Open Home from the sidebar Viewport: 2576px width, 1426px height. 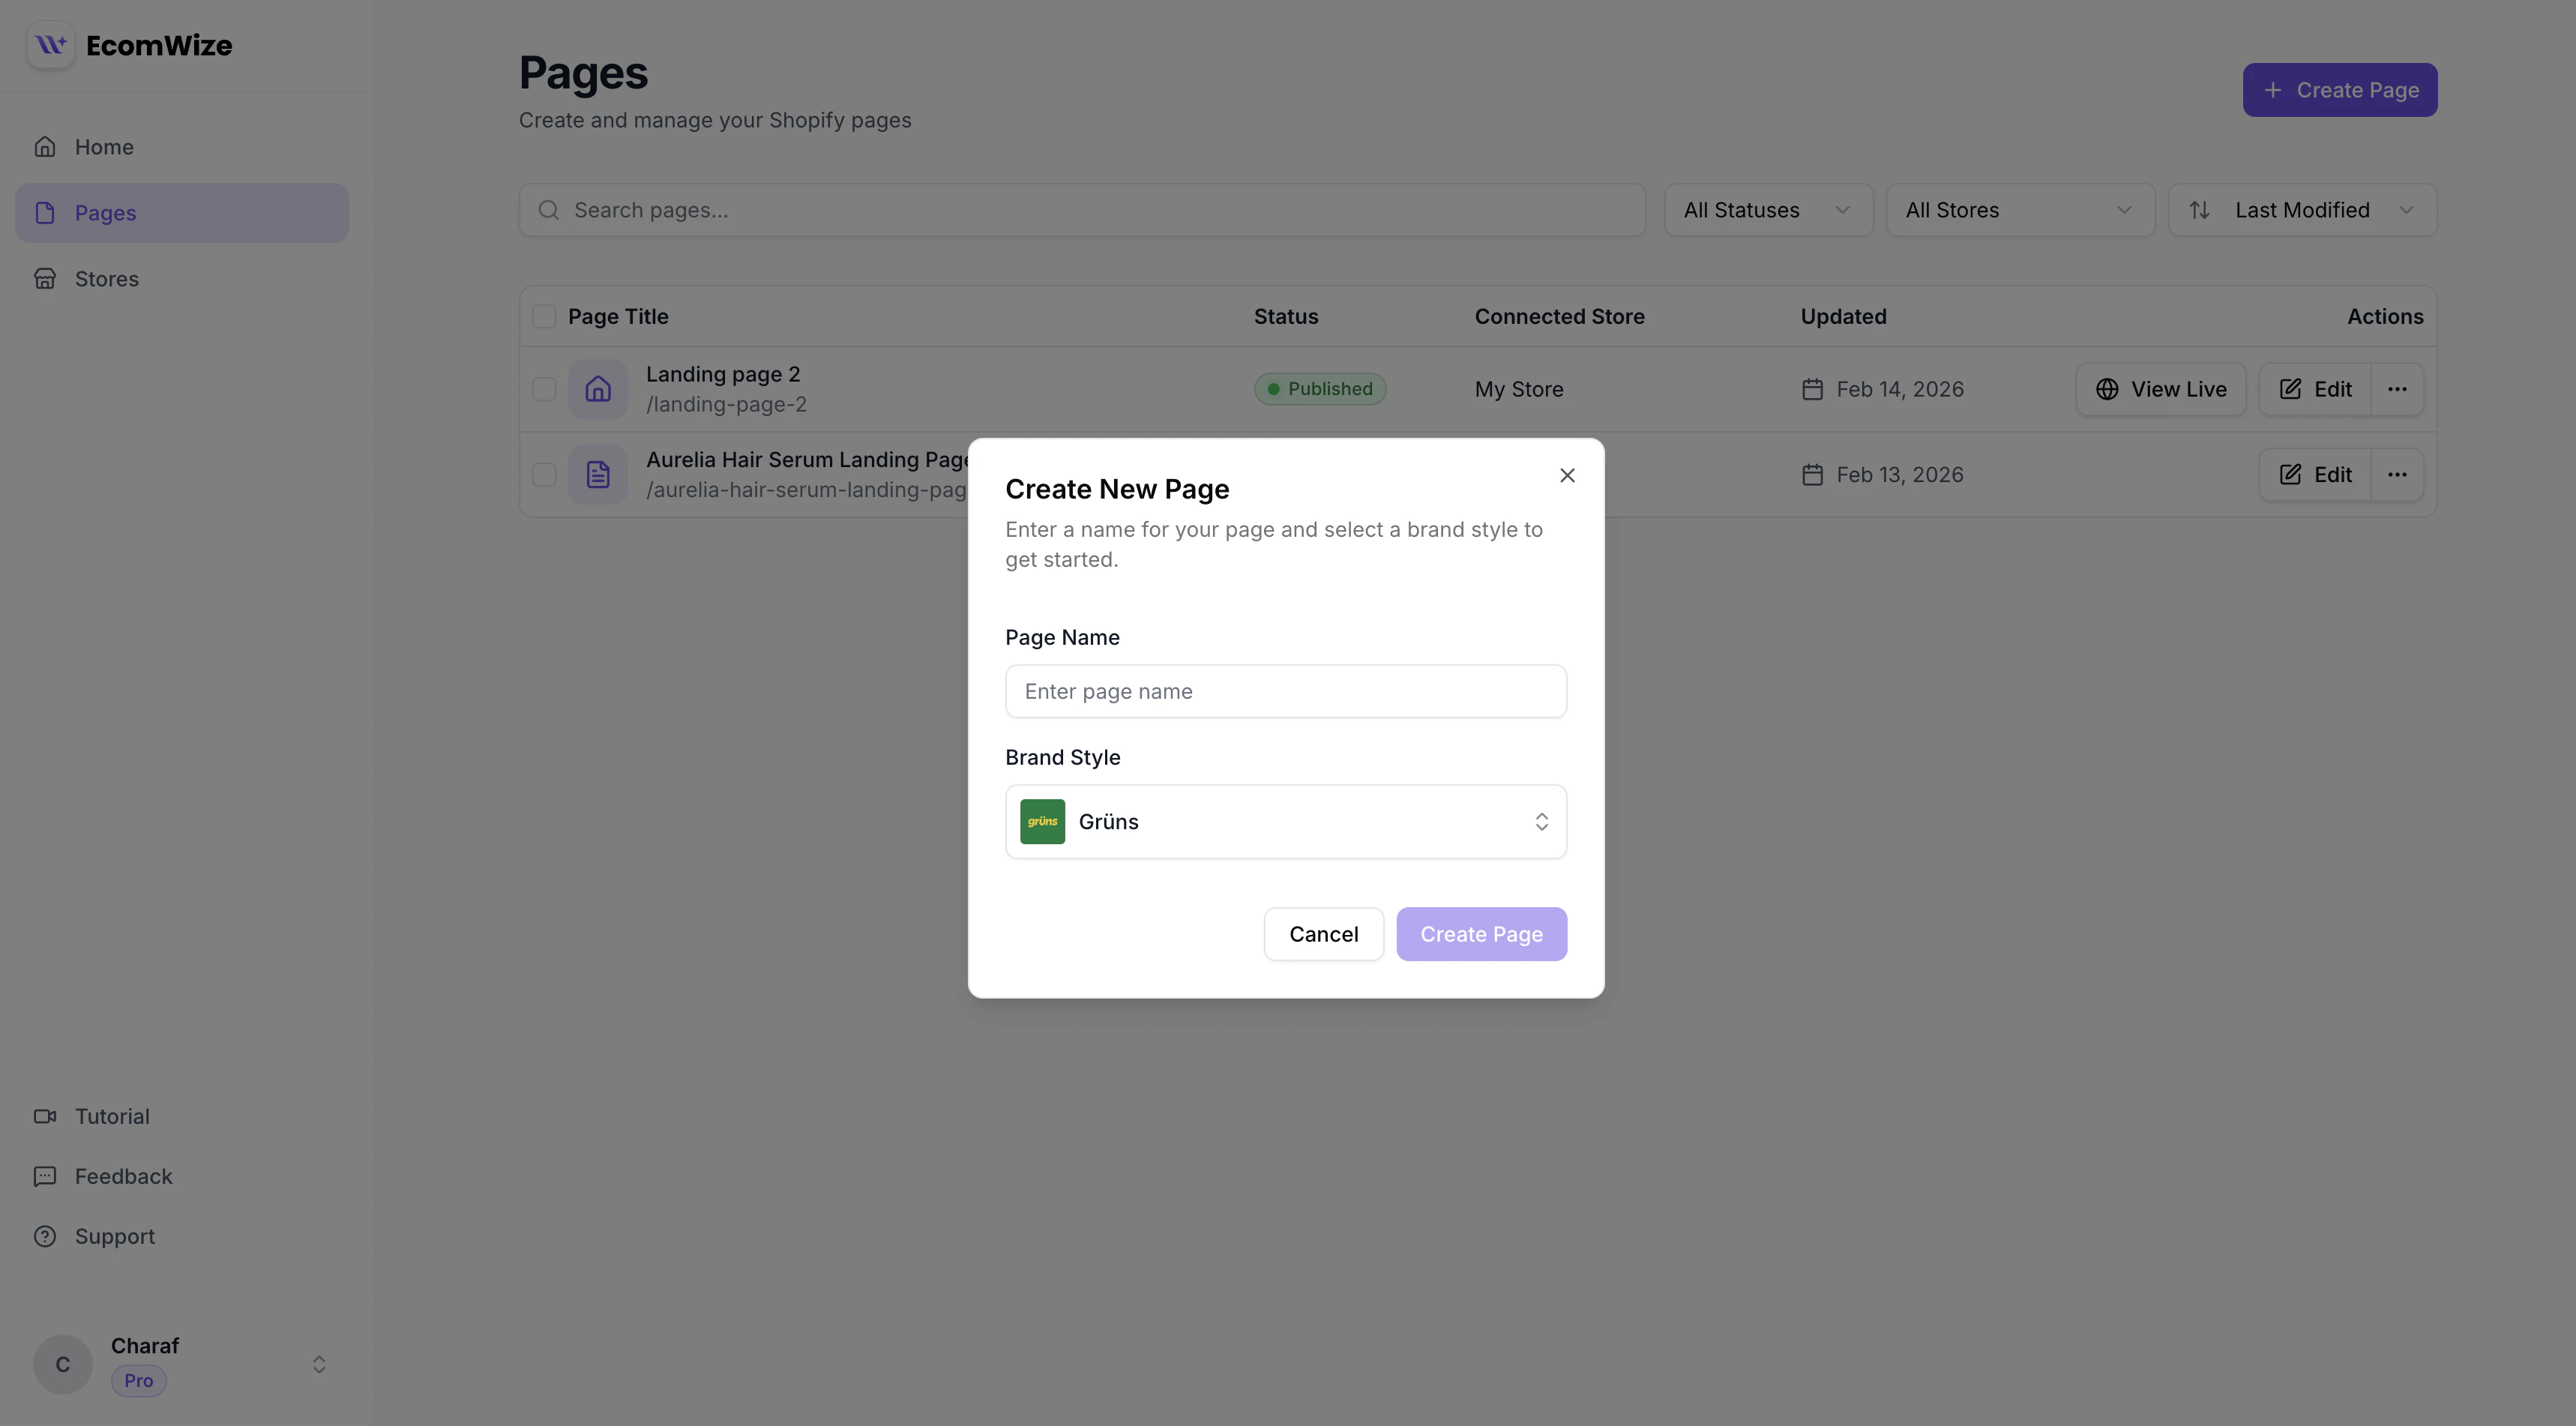tap(104, 147)
